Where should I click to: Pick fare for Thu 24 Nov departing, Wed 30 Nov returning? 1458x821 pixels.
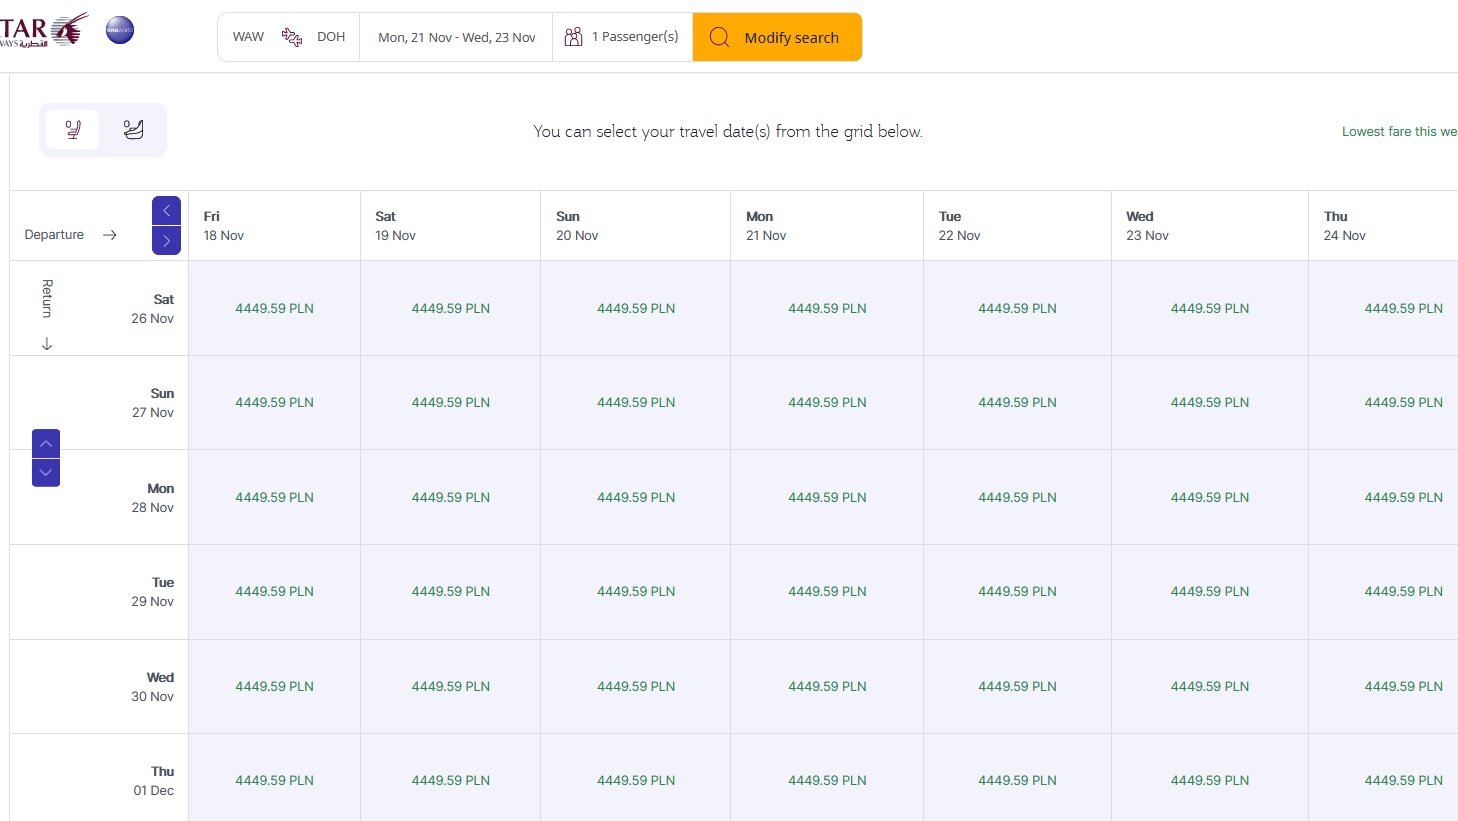tap(1383, 686)
